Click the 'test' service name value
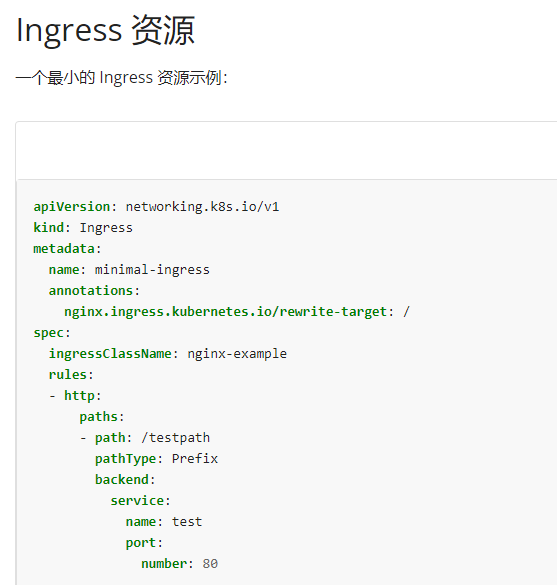 (x=187, y=521)
